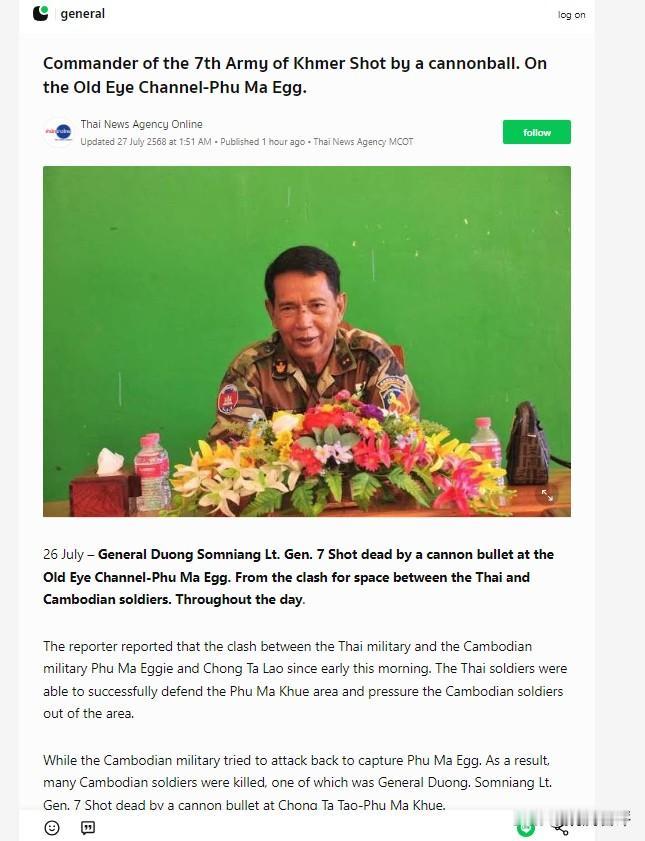The width and height of the screenshot is (645, 841).
Task: Click the Updated 27 July 2568 timestamp
Action: point(146,142)
